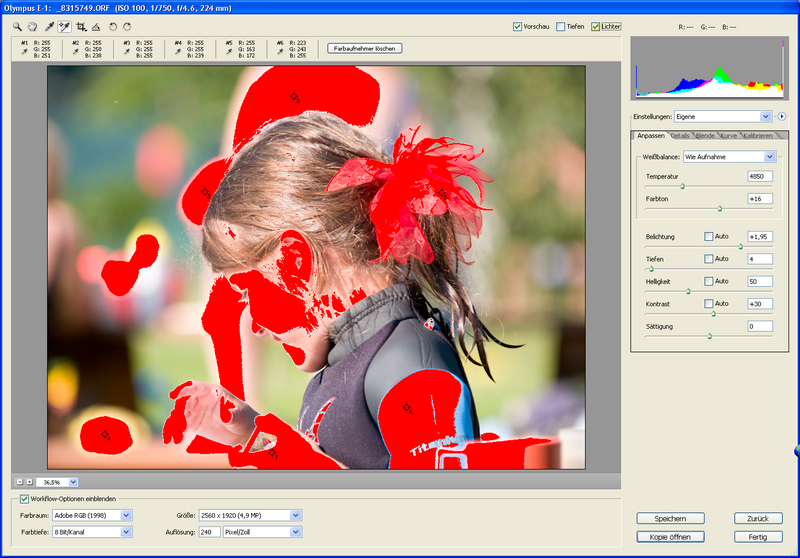Open the Kurve tab
800x558 pixels.
click(x=728, y=136)
